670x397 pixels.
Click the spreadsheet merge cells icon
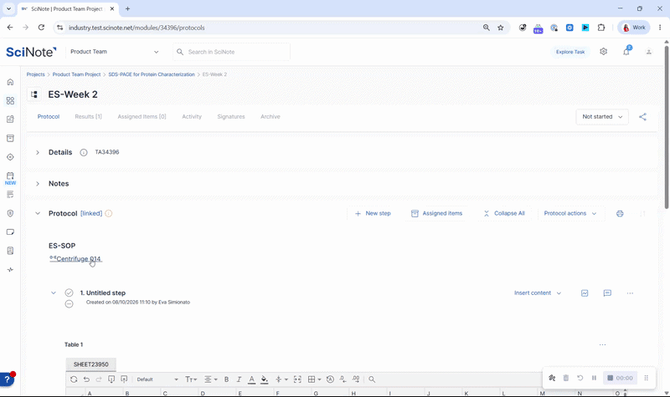297,379
